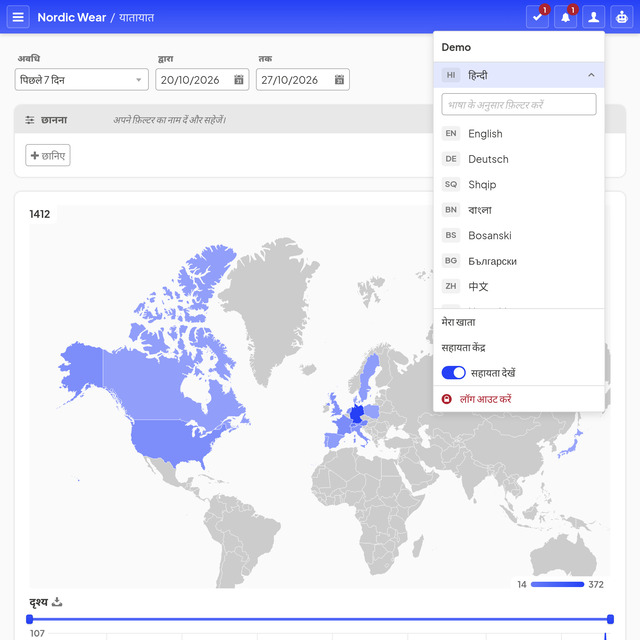The image size is (640, 640).
Task: Click the filter sliders icon
Action: (x=30, y=120)
